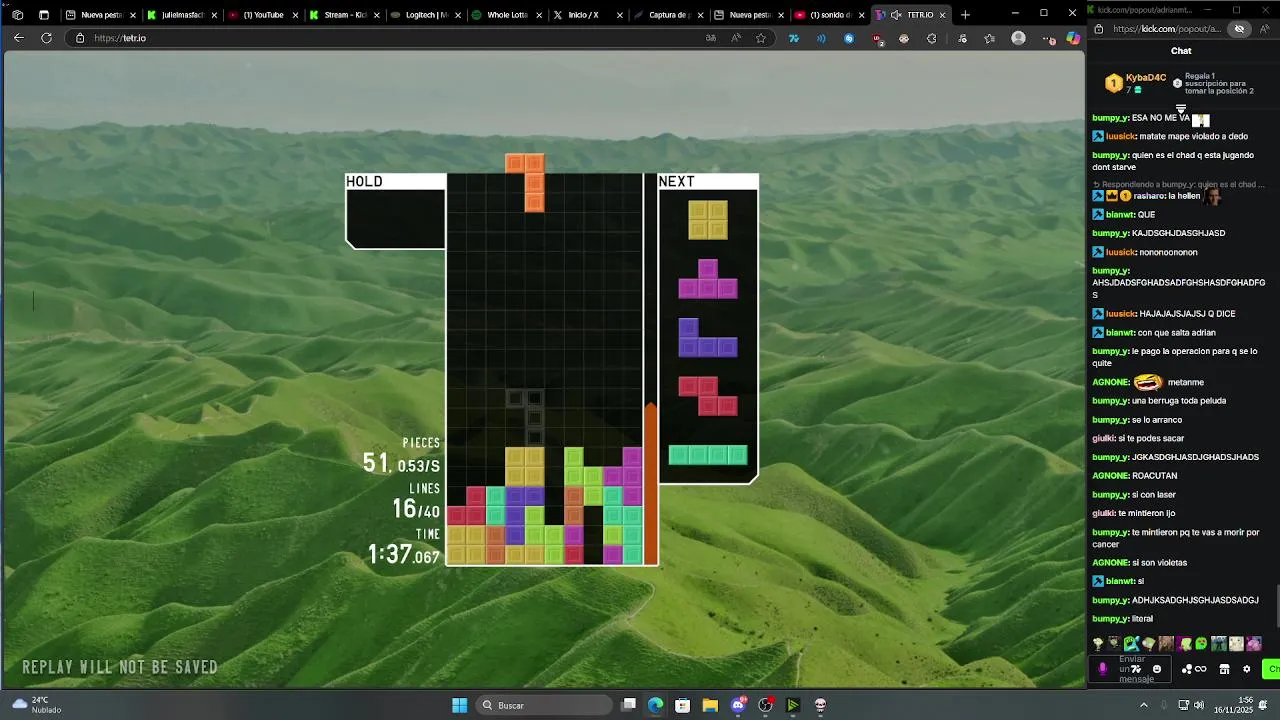Open the 7TV emote picker in chat input
This screenshot has width=1280, height=720.
click(1137, 669)
